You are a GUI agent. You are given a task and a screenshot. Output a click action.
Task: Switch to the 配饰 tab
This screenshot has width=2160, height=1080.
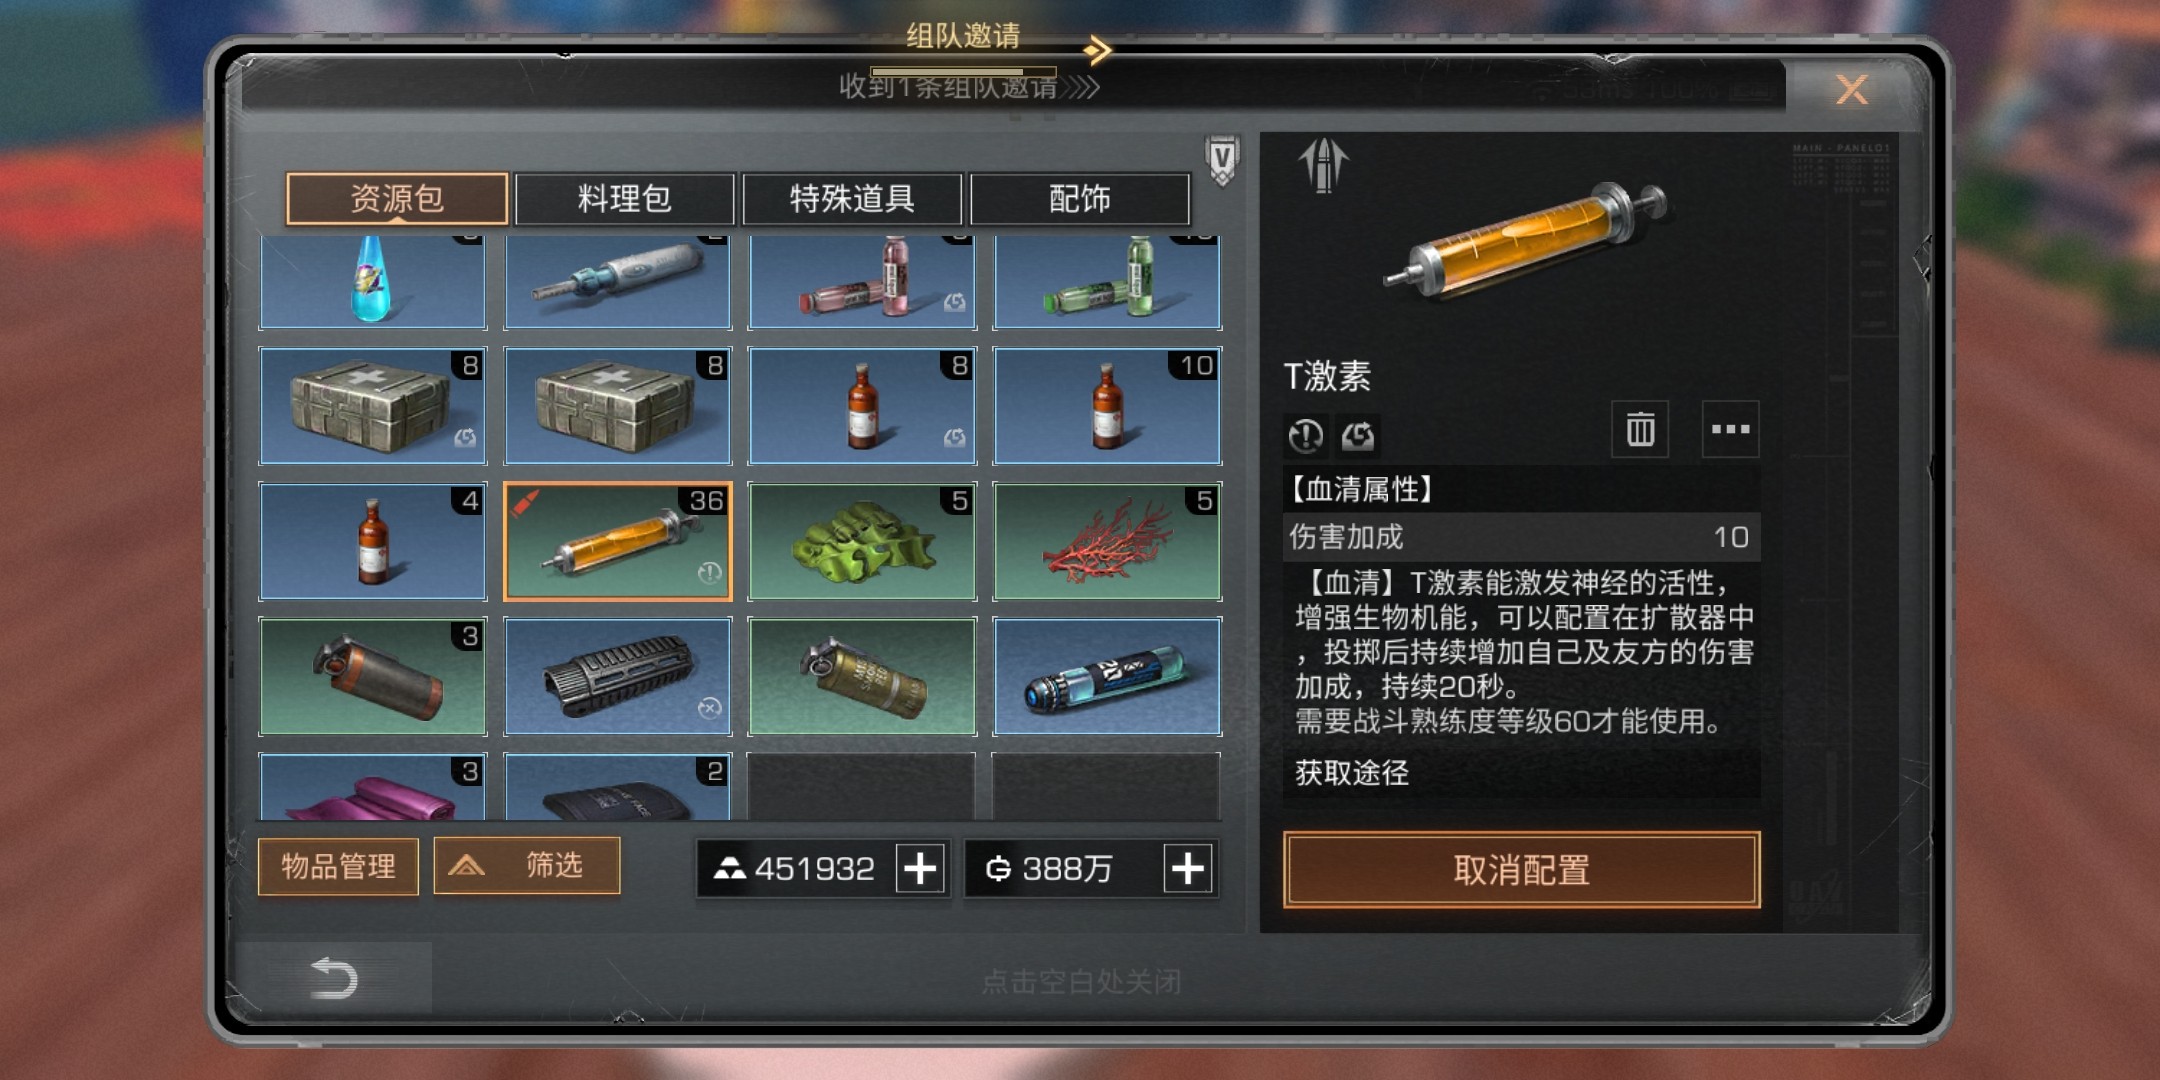(1080, 199)
